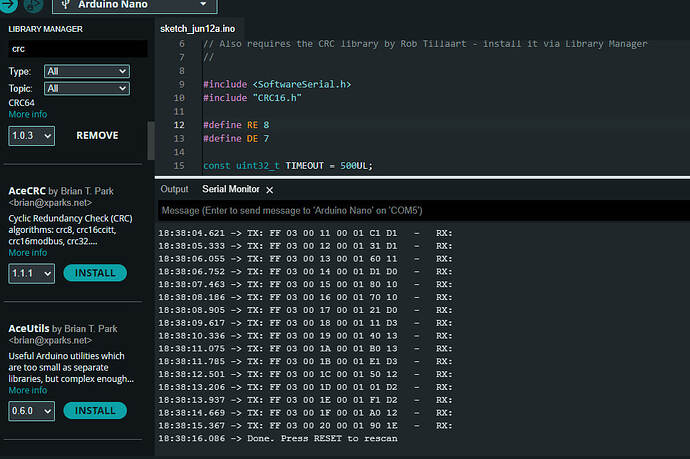Click the 'Done. Press RESET to rescan' log line

click(278, 439)
